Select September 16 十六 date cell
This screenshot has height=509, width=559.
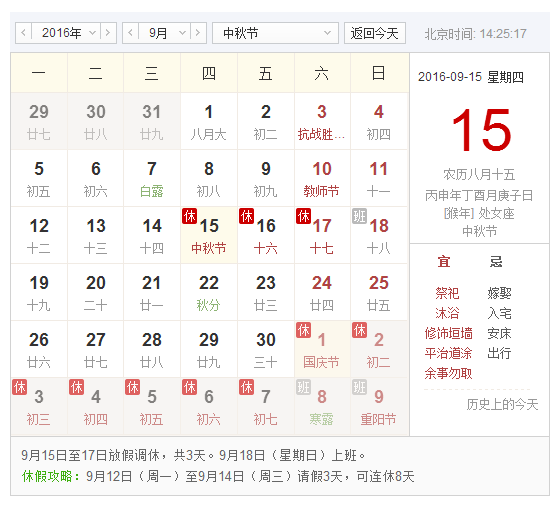coord(266,235)
